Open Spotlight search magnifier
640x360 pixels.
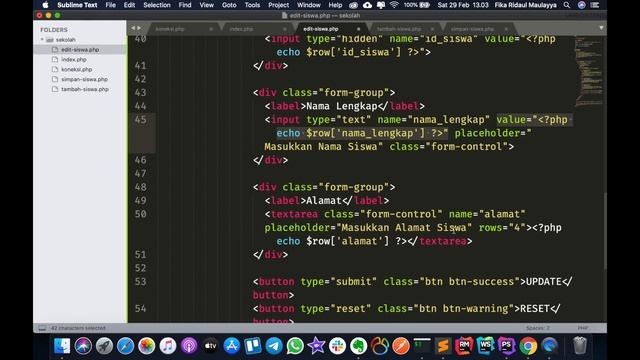pyautogui.click(x=567, y=5)
